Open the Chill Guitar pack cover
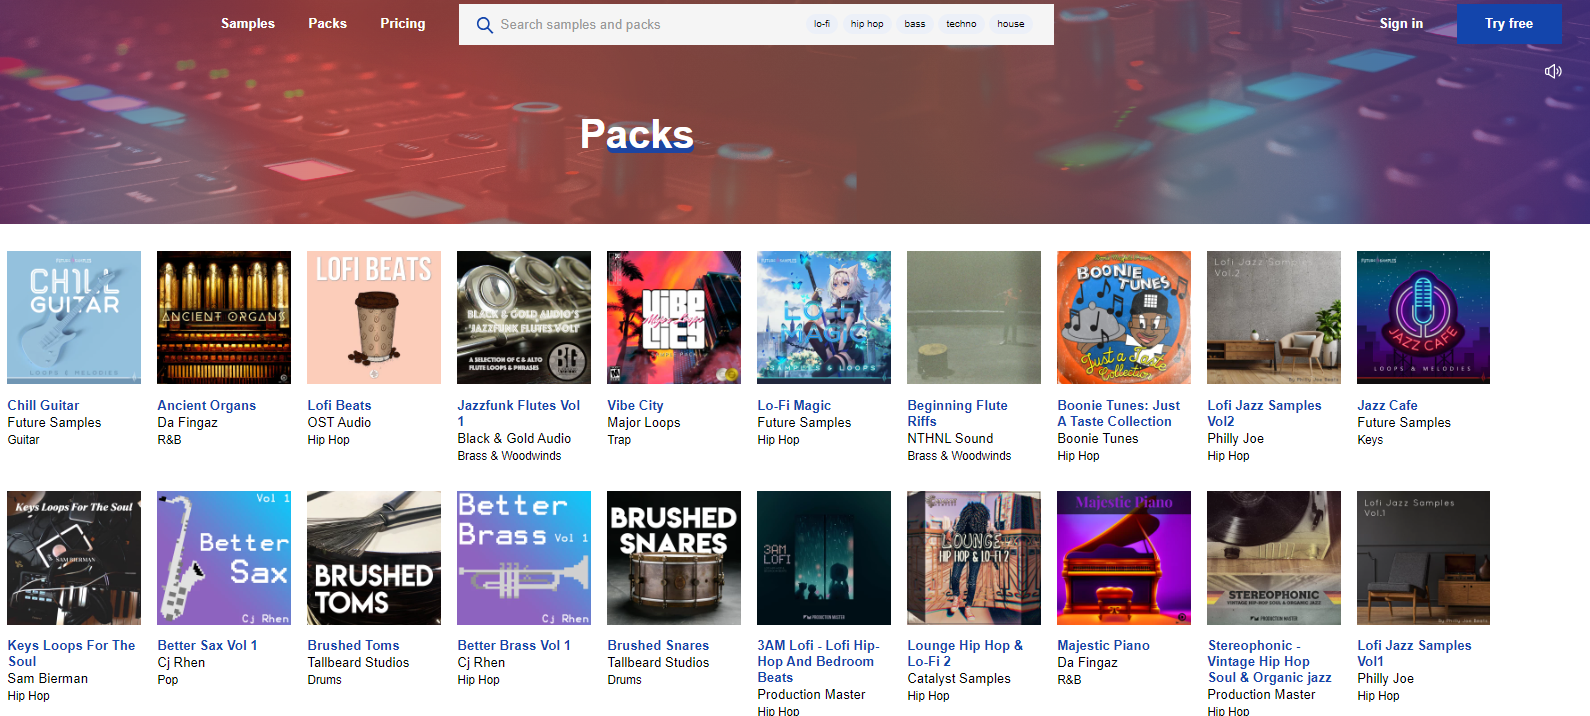This screenshot has width=1590, height=716. (x=74, y=317)
